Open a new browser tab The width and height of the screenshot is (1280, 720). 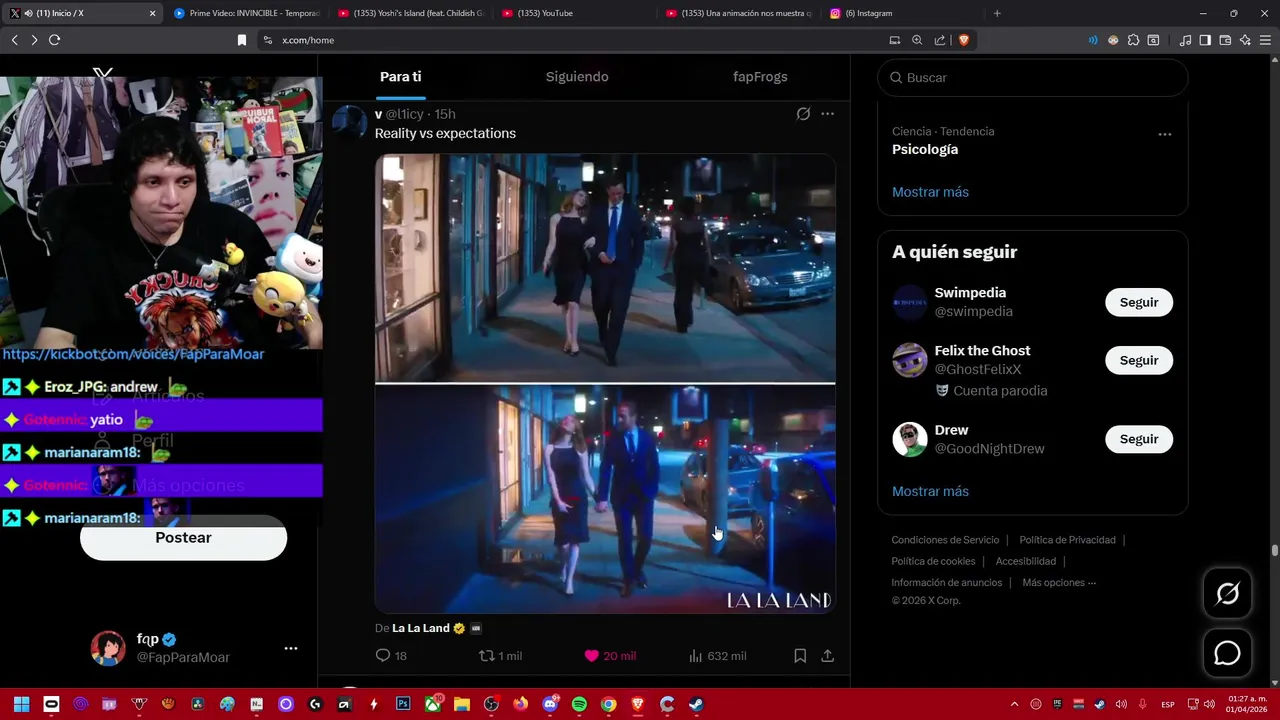[997, 13]
